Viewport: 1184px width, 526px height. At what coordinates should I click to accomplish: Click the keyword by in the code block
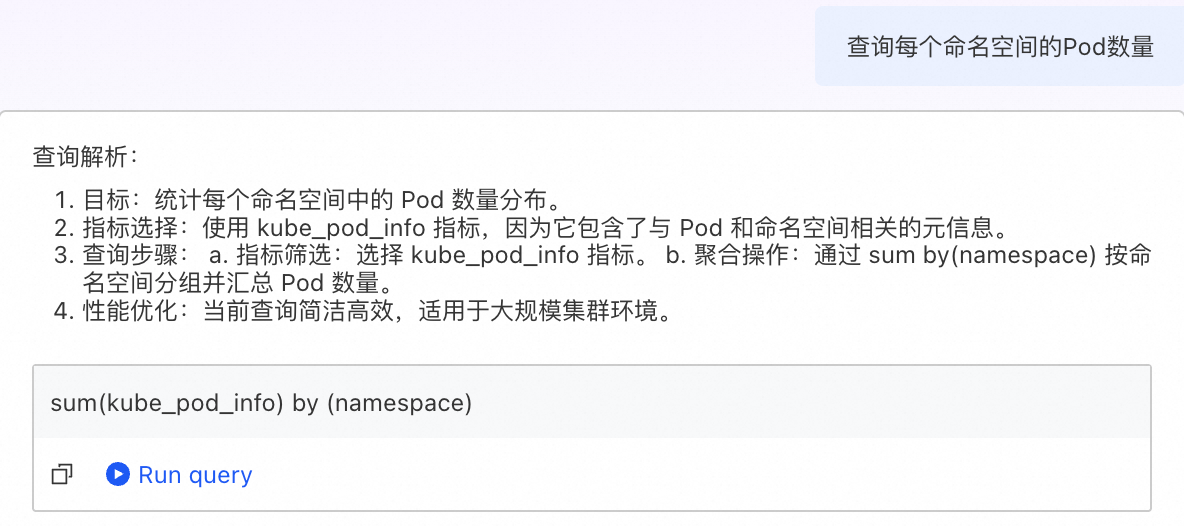305,404
